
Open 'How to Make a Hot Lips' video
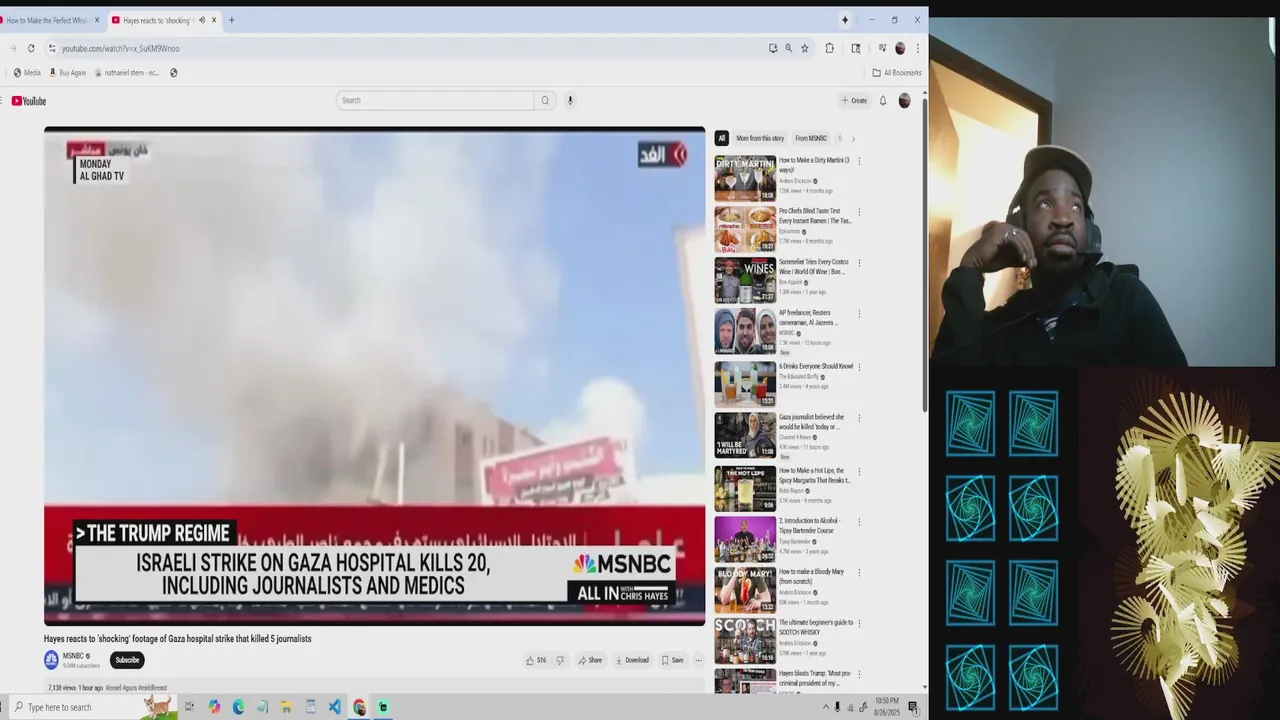[x=815, y=475]
